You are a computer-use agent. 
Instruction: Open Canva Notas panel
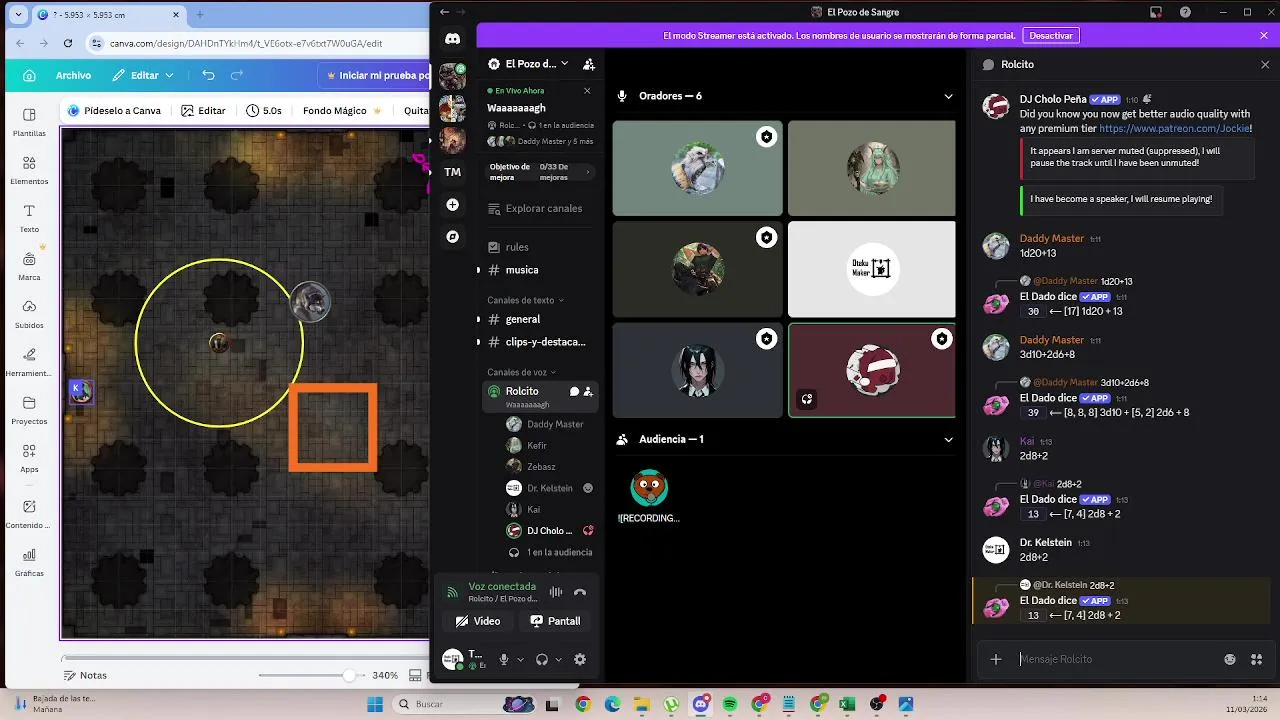pyautogui.click(x=85, y=675)
